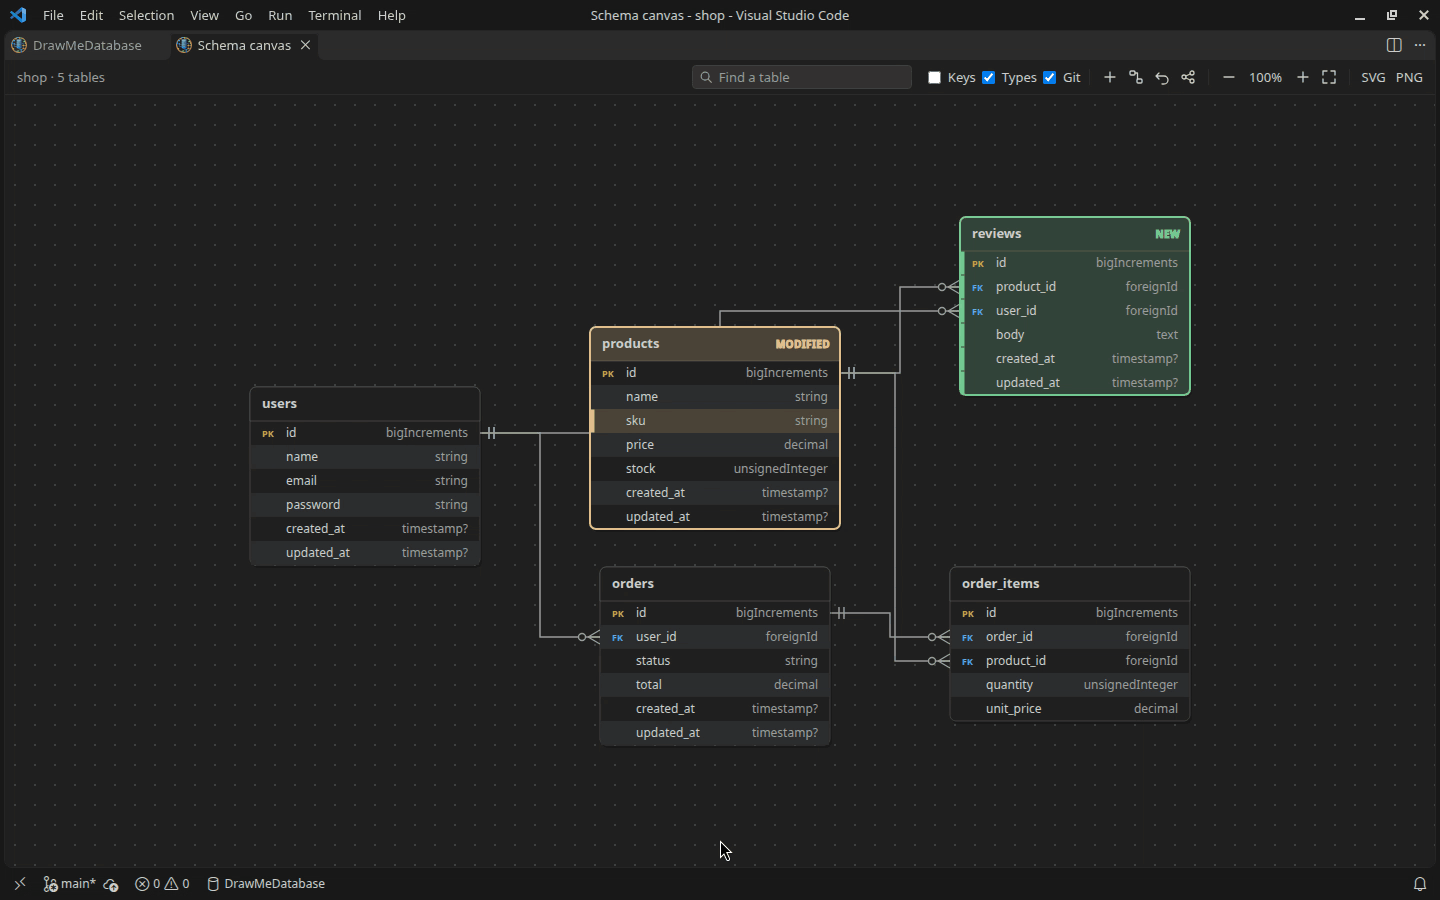Click VS Code logo icon
The image size is (1440, 900).
click(18, 15)
